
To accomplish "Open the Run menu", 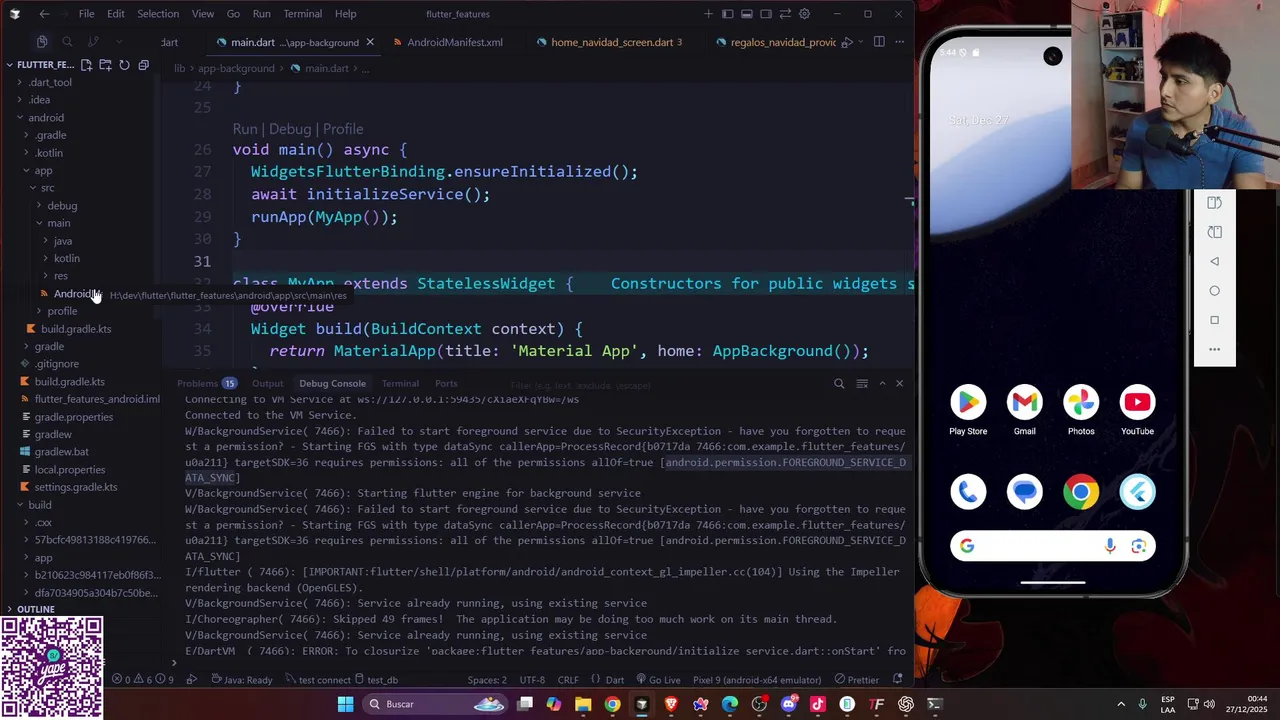I will [x=262, y=14].
